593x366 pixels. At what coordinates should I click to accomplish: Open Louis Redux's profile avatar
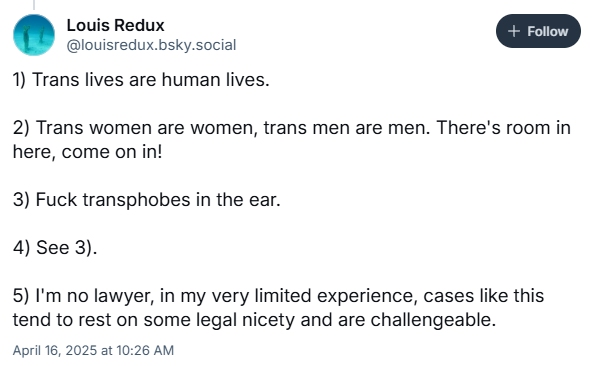[34, 35]
